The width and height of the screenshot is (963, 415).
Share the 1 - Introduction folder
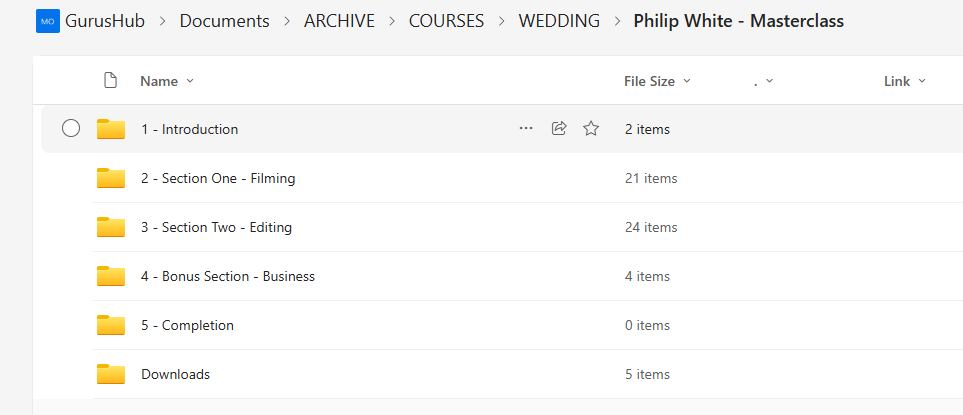click(x=559, y=129)
